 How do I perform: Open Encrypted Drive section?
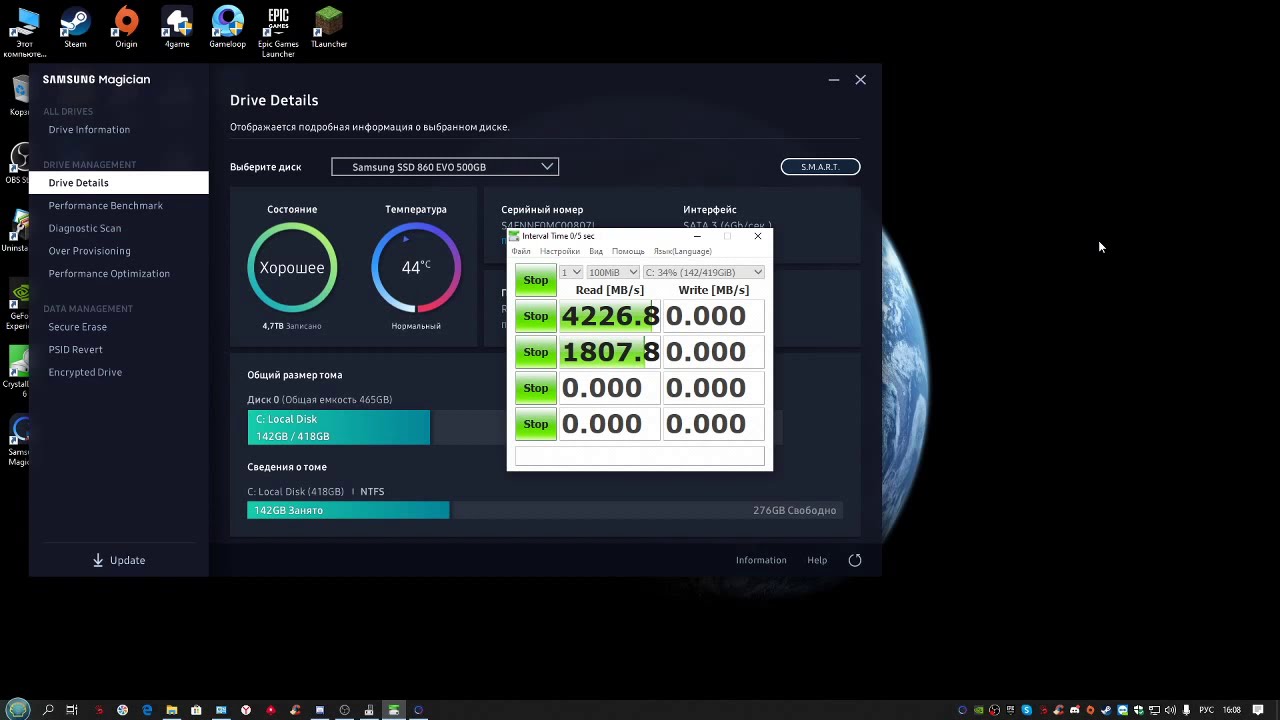point(85,372)
